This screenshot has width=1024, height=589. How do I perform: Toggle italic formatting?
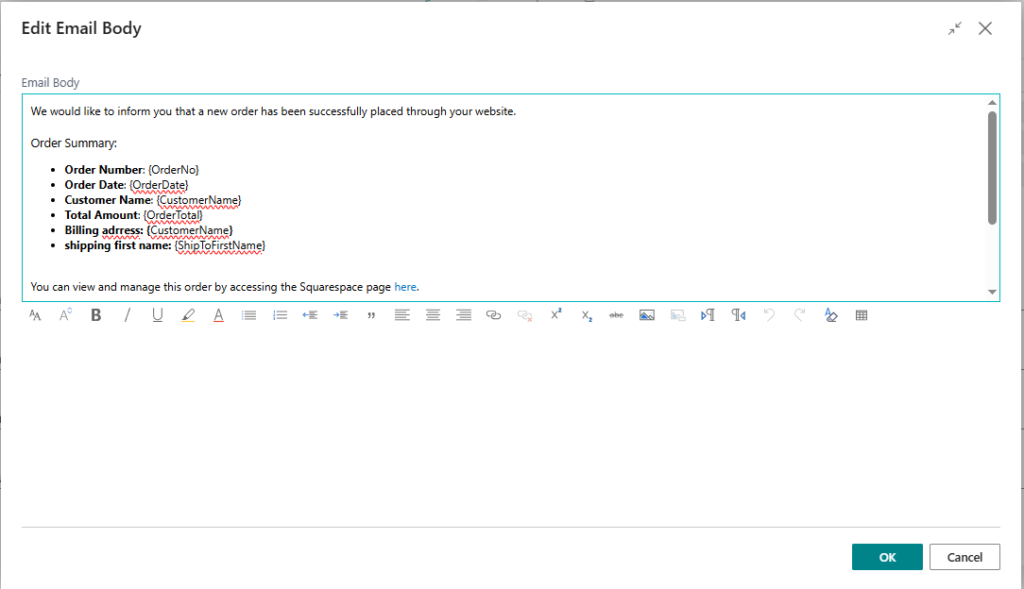click(127, 315)
